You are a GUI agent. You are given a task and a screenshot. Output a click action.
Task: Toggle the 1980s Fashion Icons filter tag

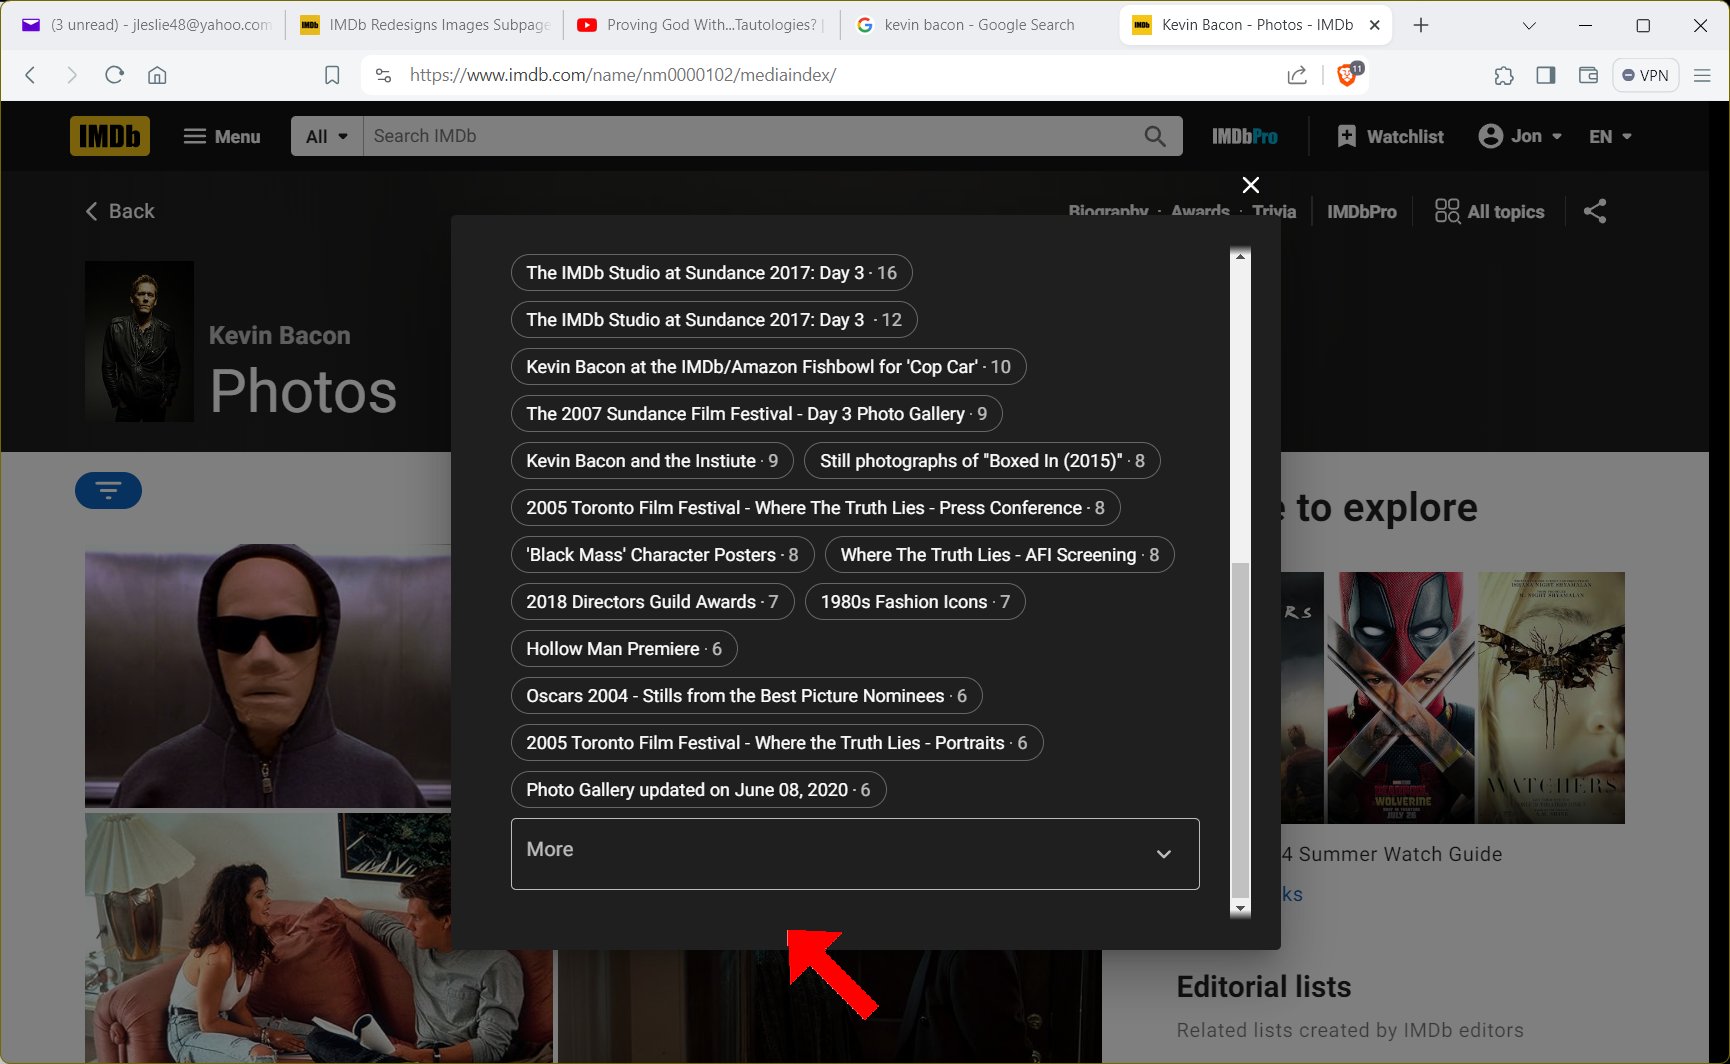914,601
